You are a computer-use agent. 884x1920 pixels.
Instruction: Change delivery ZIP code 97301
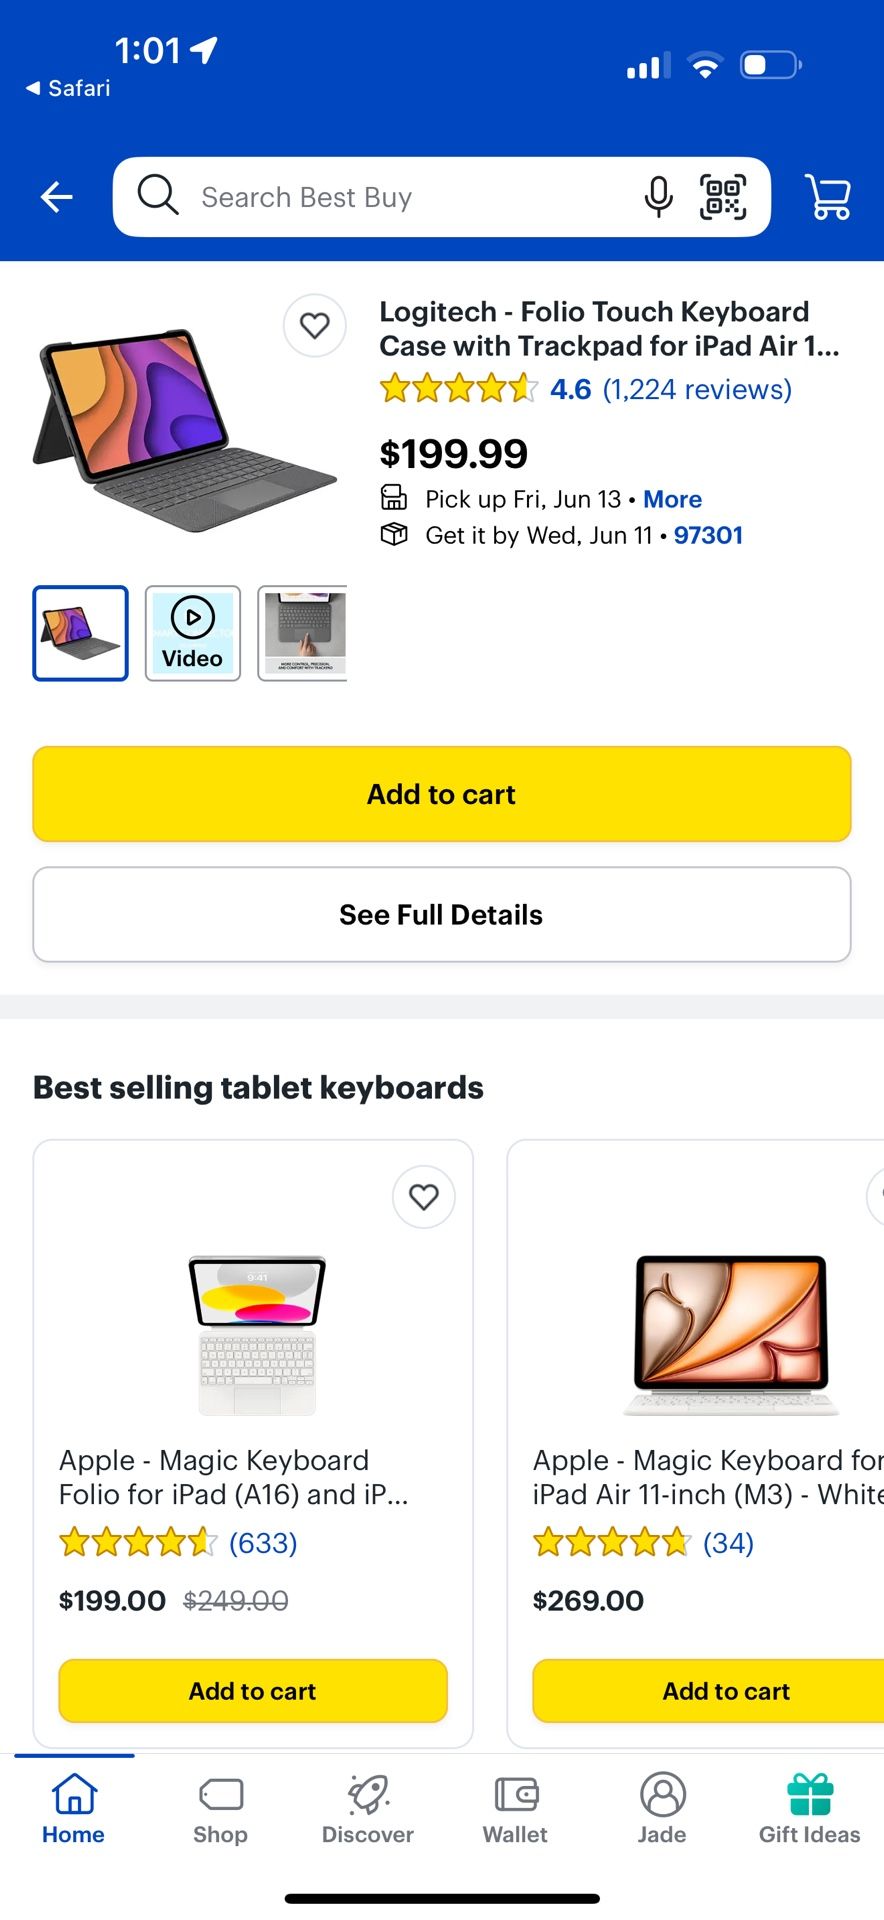[708, 535]
